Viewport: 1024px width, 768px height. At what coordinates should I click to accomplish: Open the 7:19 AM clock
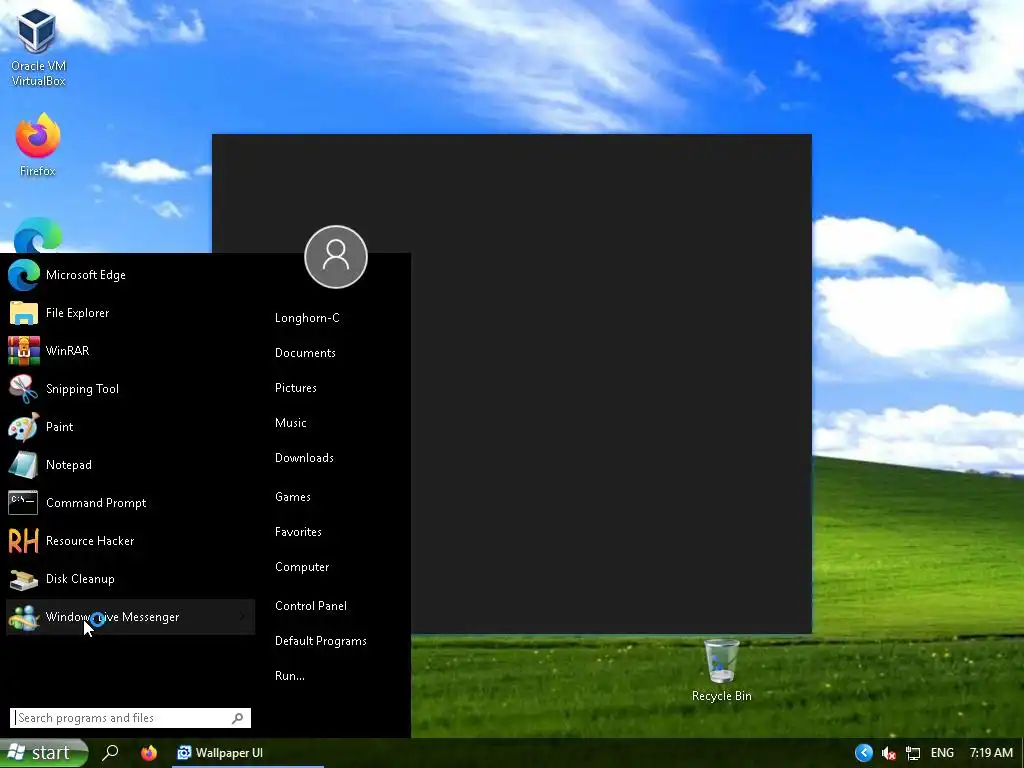[991, 753]
